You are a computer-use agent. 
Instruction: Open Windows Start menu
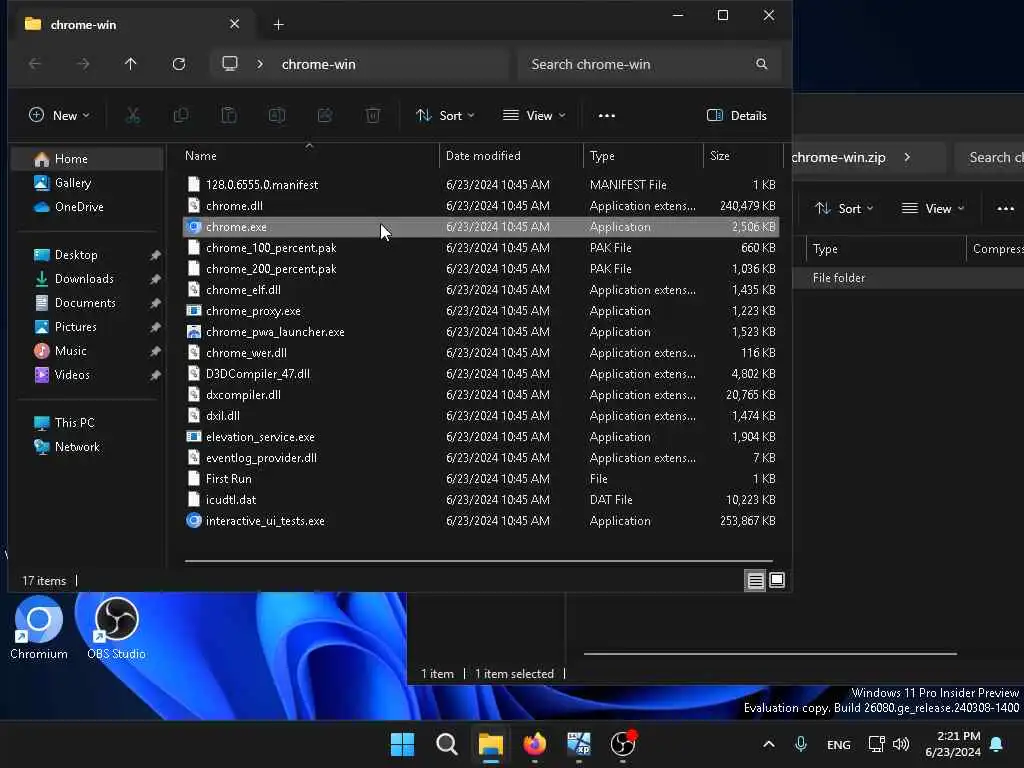(x=402, y=744)
